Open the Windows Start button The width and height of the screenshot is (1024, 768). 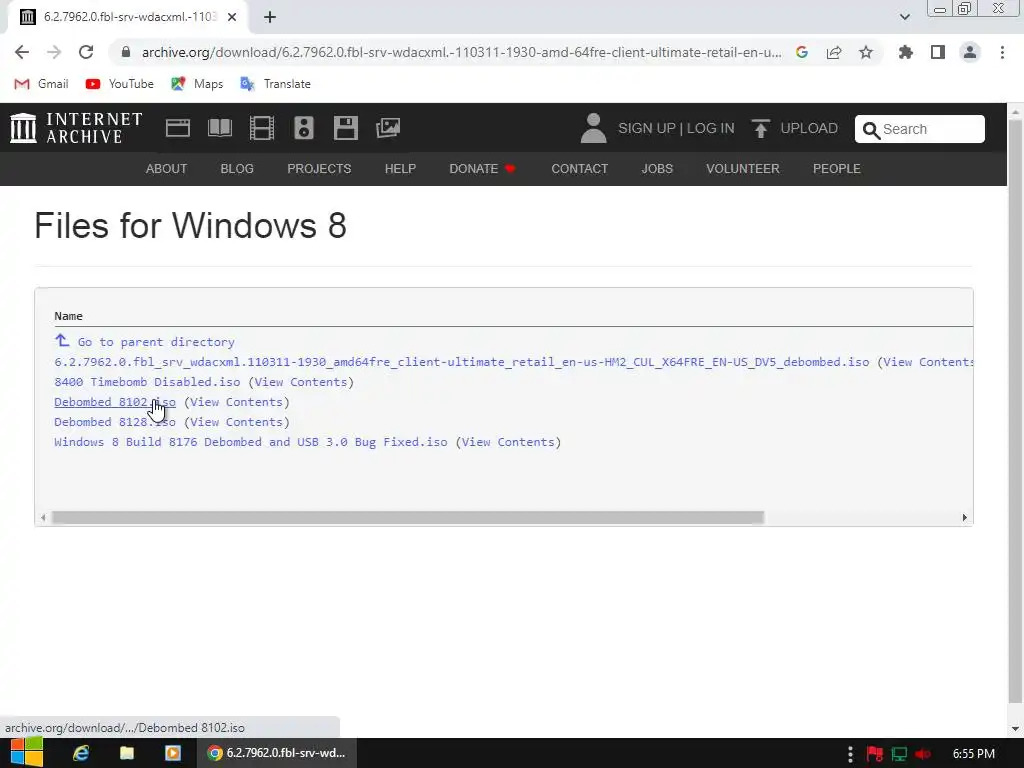coord(27,752)
